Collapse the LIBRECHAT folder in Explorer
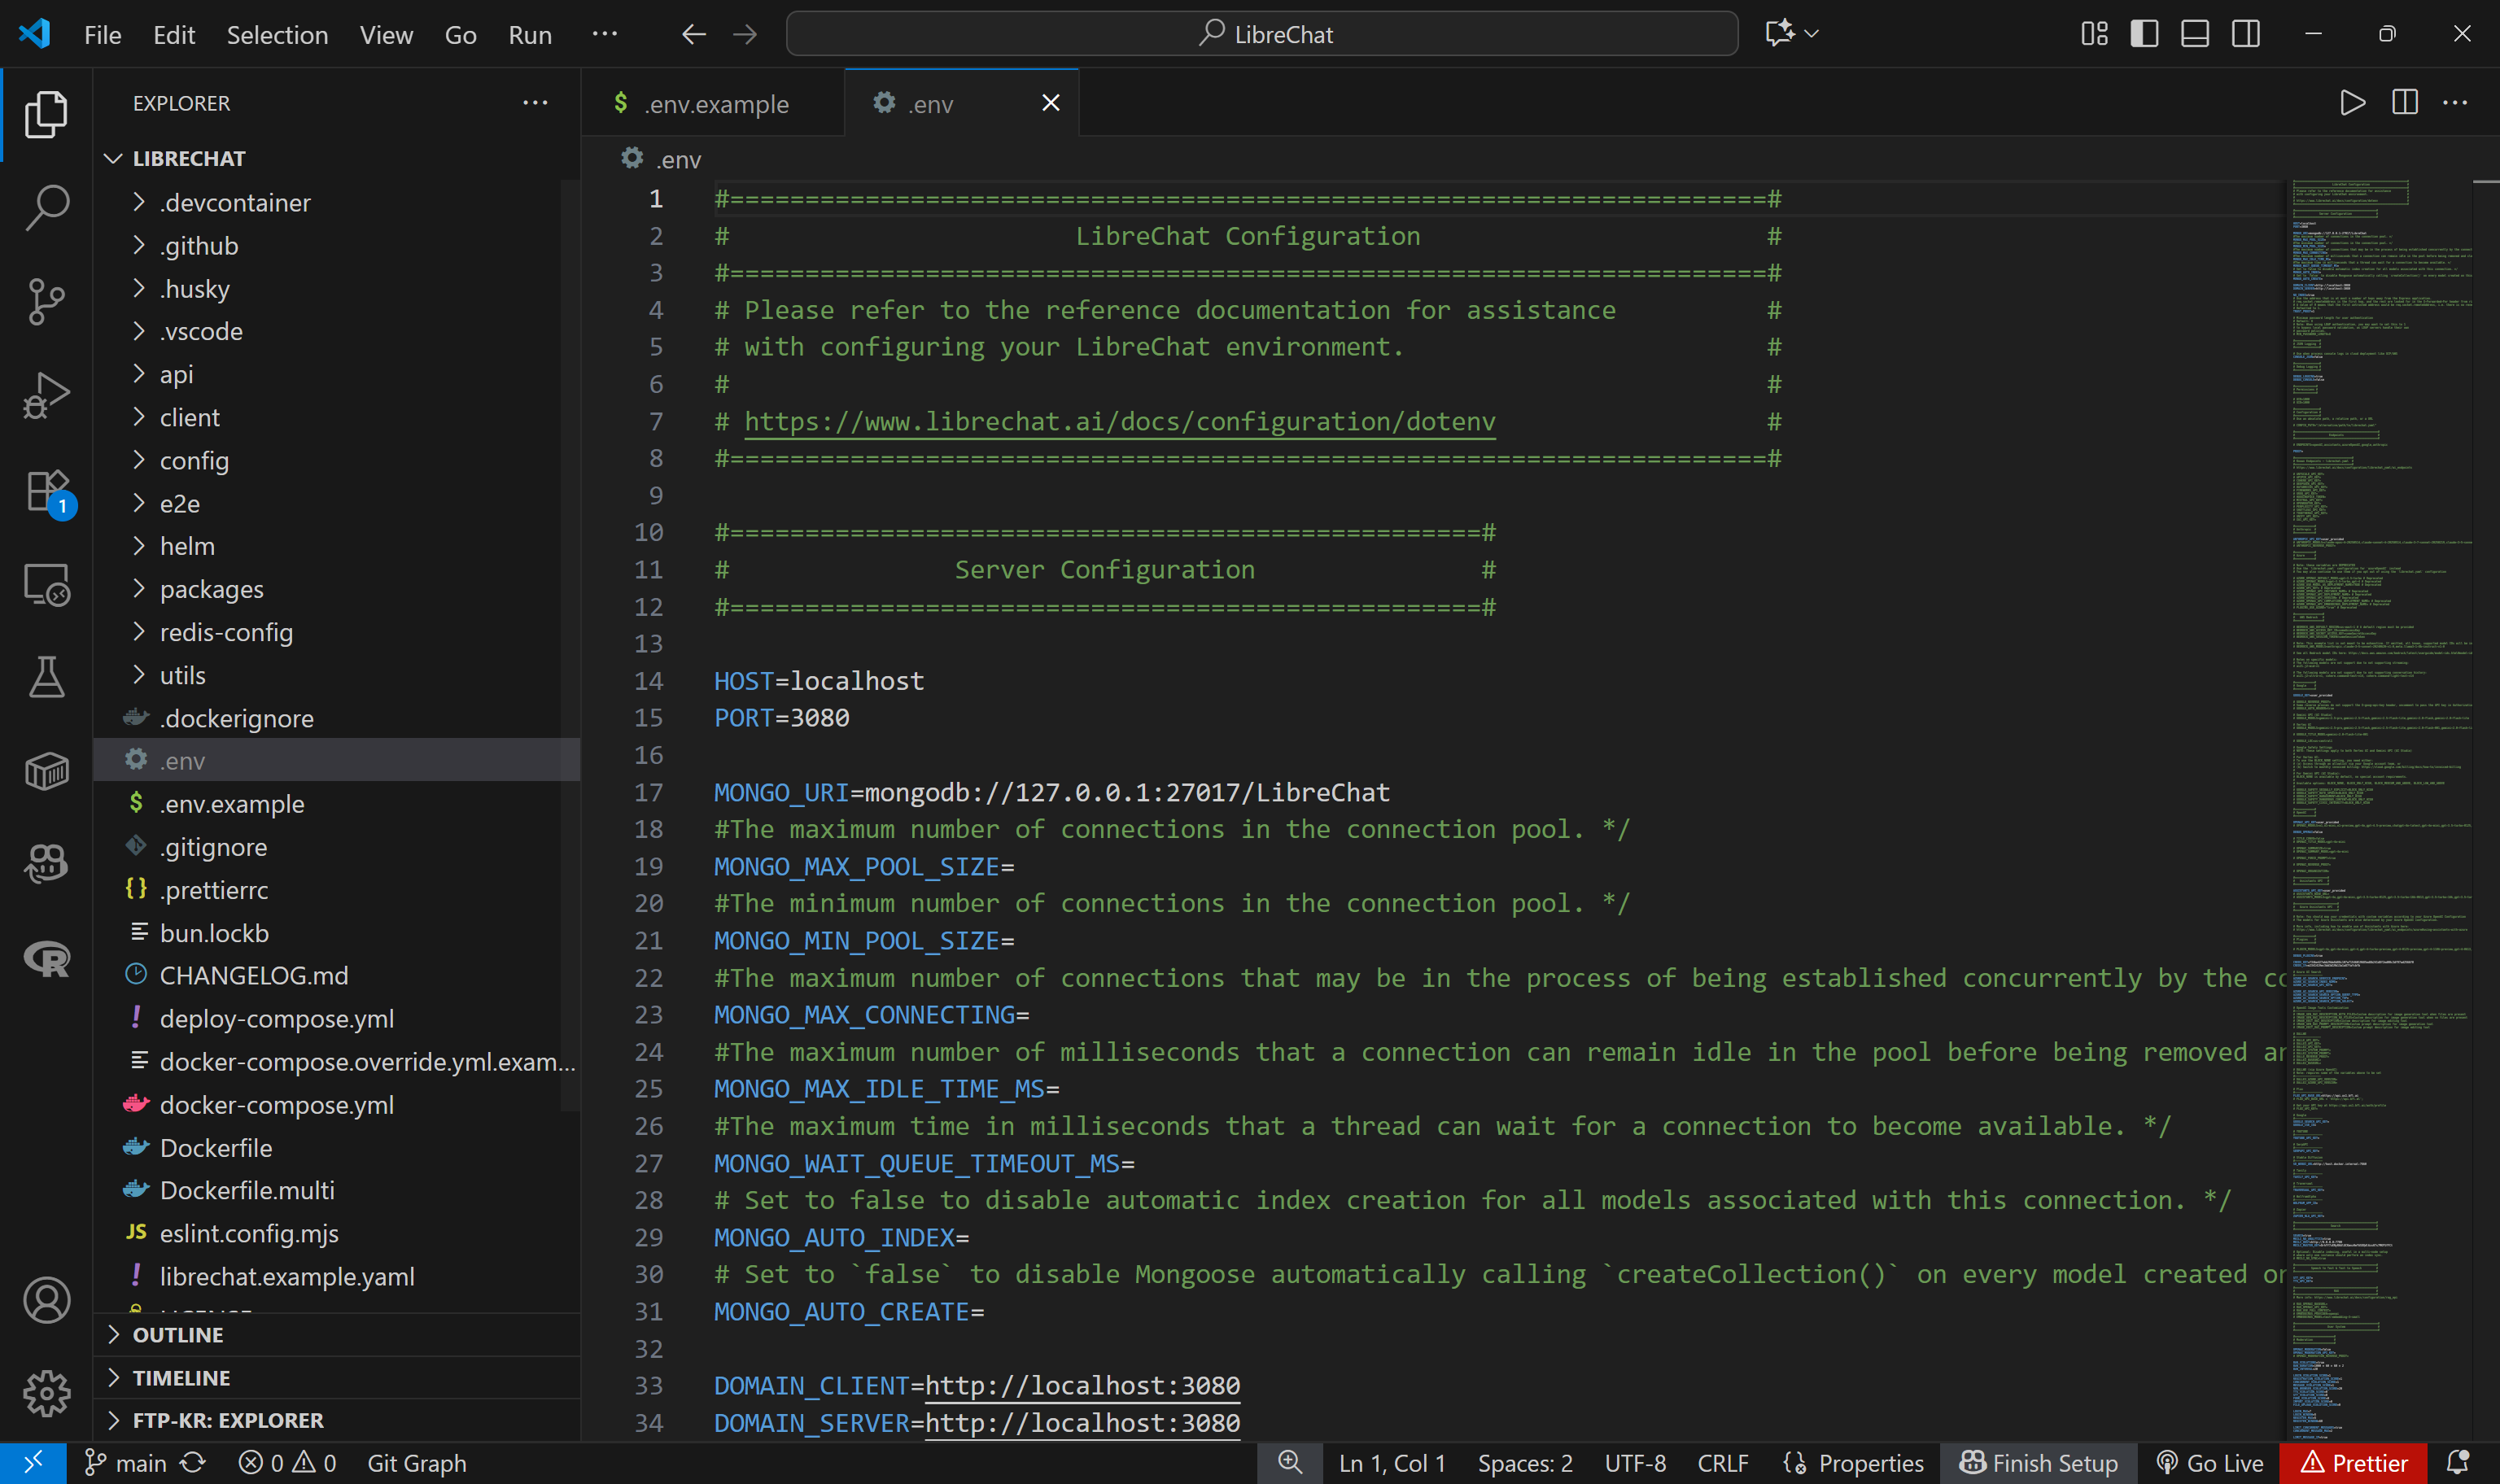Image resolution: width=2500 pixels, height=1484 pixels. coord(113,157)
